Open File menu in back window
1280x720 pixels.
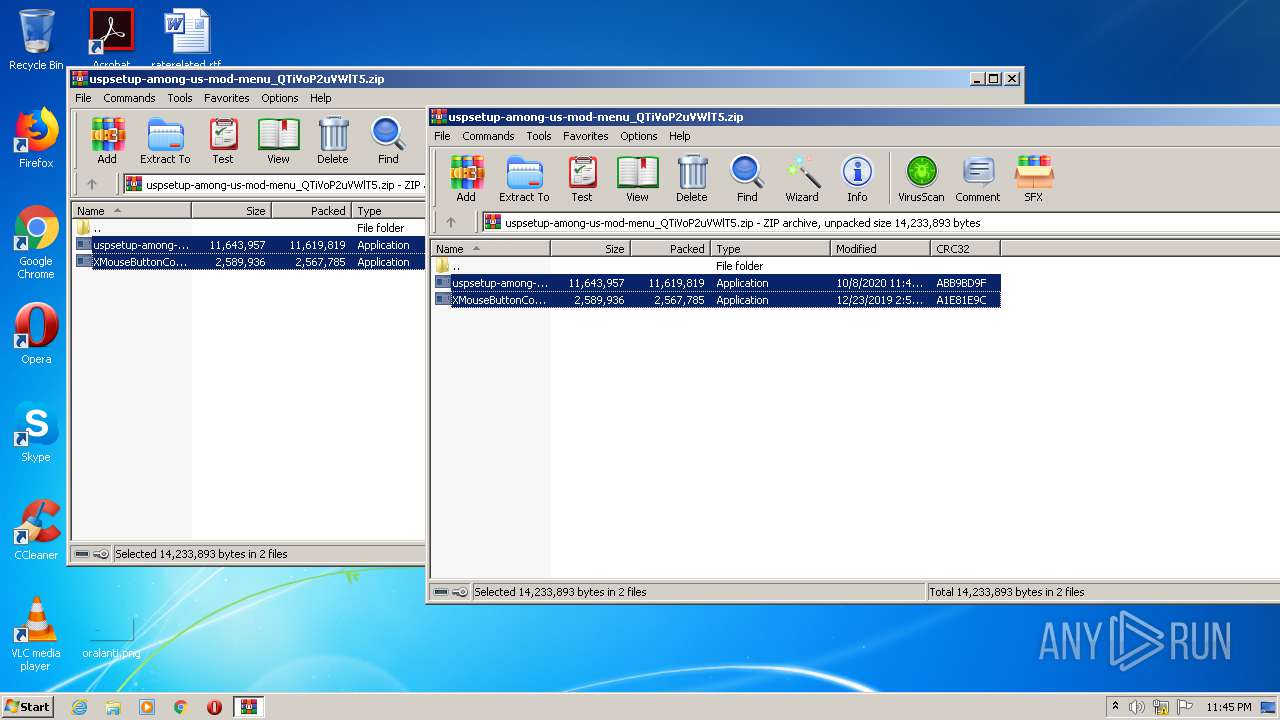pyautogui.click(x=83, y=98)
